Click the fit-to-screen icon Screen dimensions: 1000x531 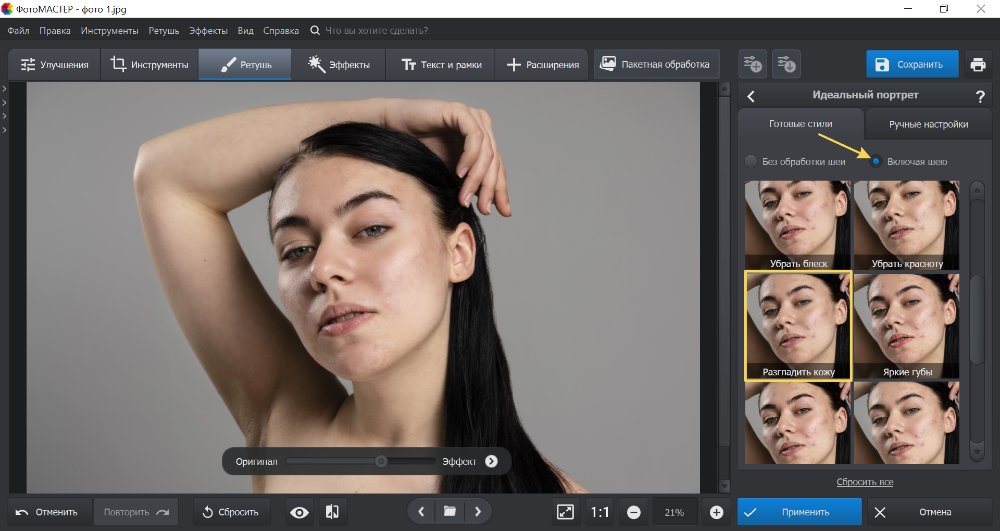pos(565,512)
